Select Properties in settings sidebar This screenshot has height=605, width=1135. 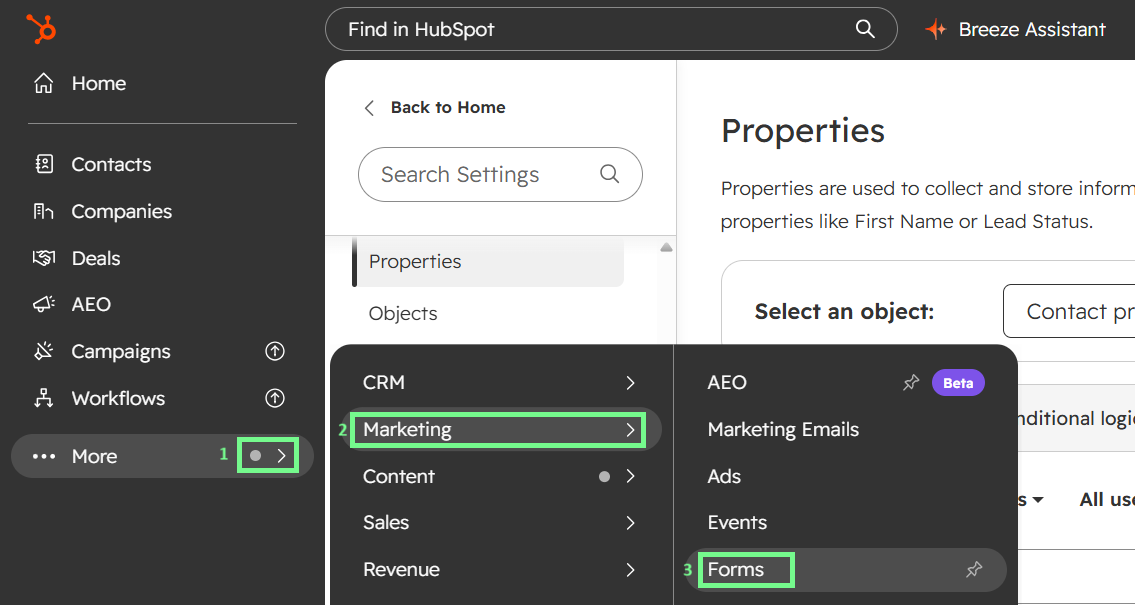[x=488, y=261]
